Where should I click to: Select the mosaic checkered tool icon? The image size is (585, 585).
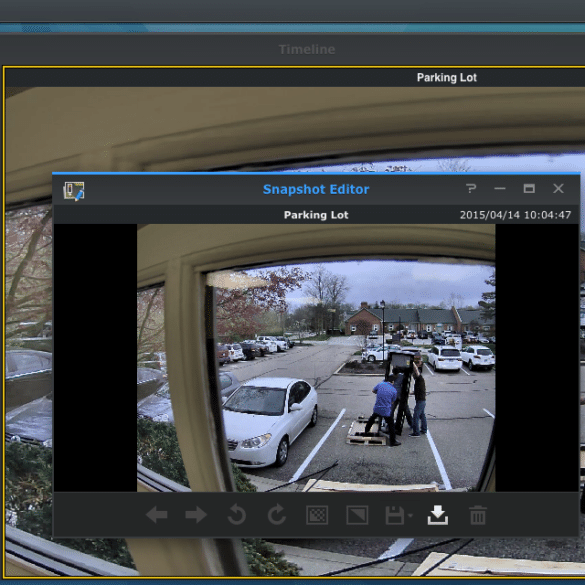(317, 515)
